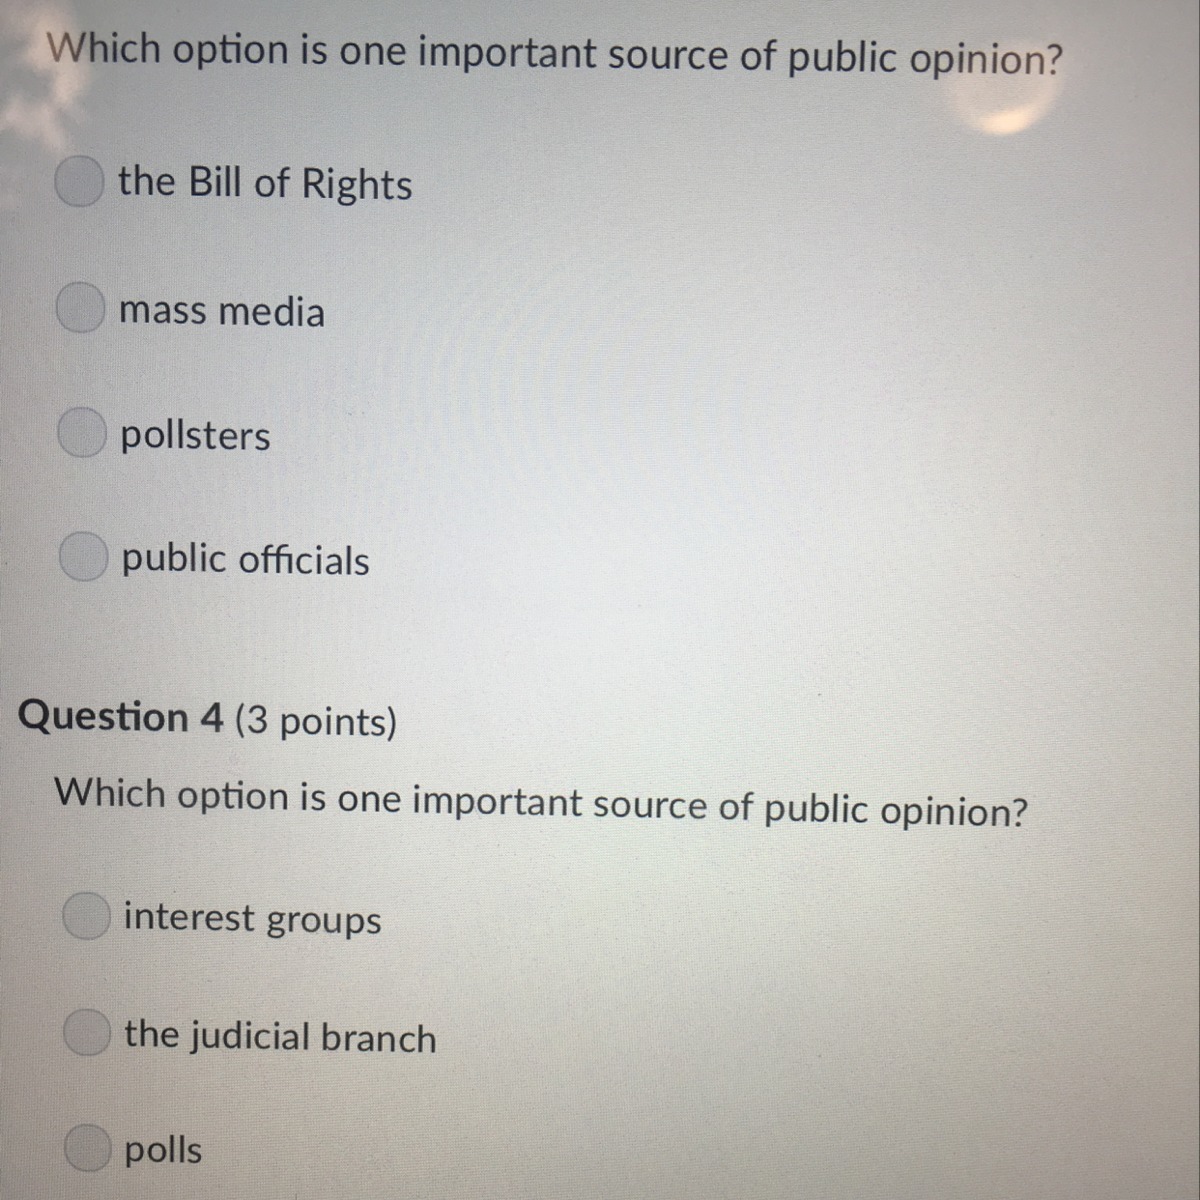Click the 'polls' answer label
Image resolution: width=1200 pixels, height=1200 pixels.
click(163, 1150)
